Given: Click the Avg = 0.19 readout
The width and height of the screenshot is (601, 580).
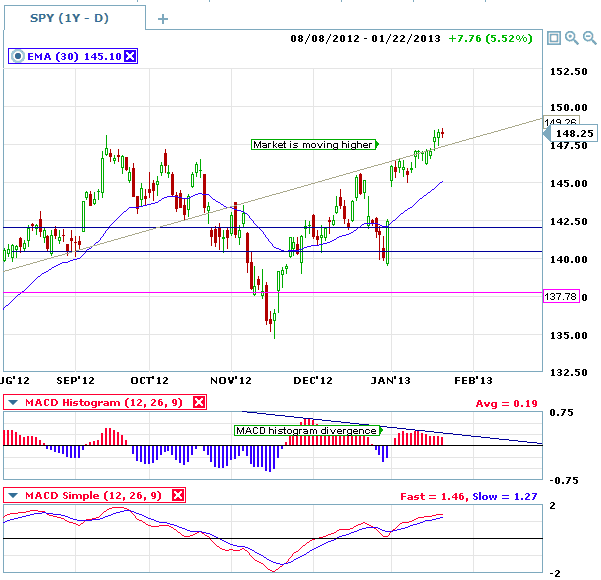Looking at the screenshot, I should click(x=506, y=404).
